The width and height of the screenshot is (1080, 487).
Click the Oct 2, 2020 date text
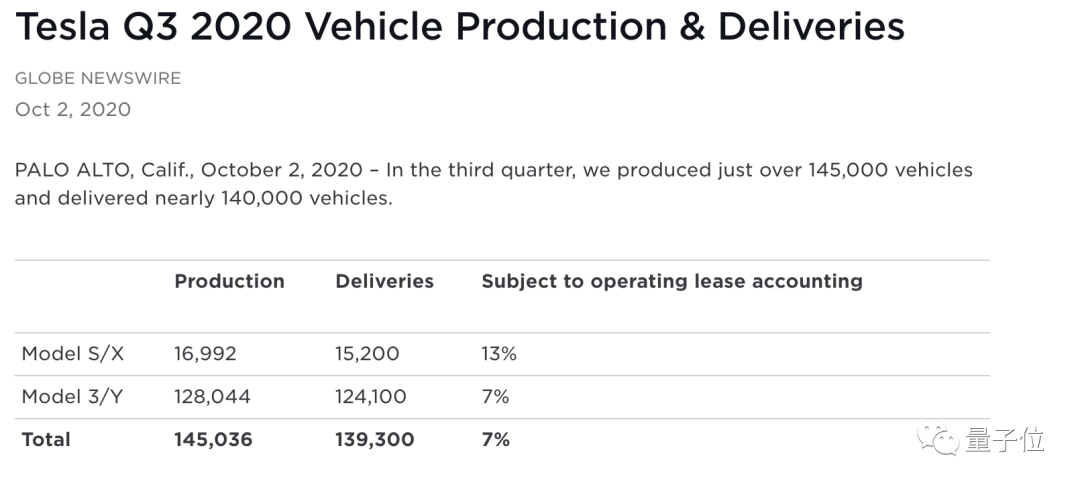[x=73, y=110]
